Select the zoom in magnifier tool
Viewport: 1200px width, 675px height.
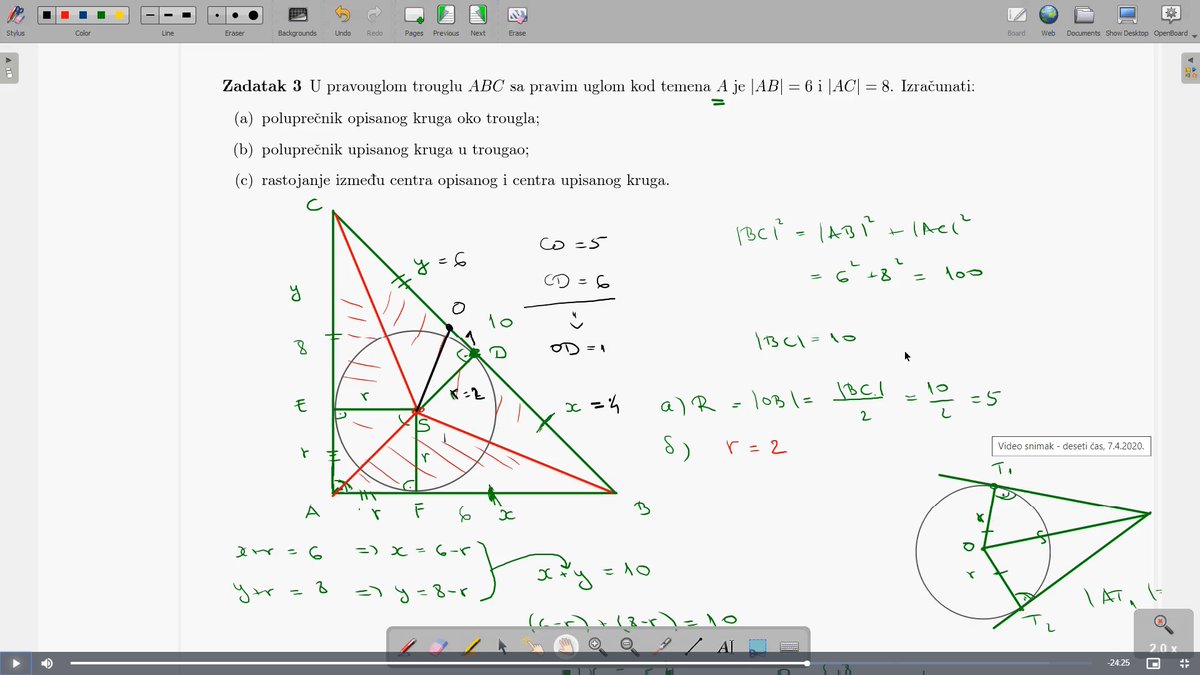[x=597, y=646]
